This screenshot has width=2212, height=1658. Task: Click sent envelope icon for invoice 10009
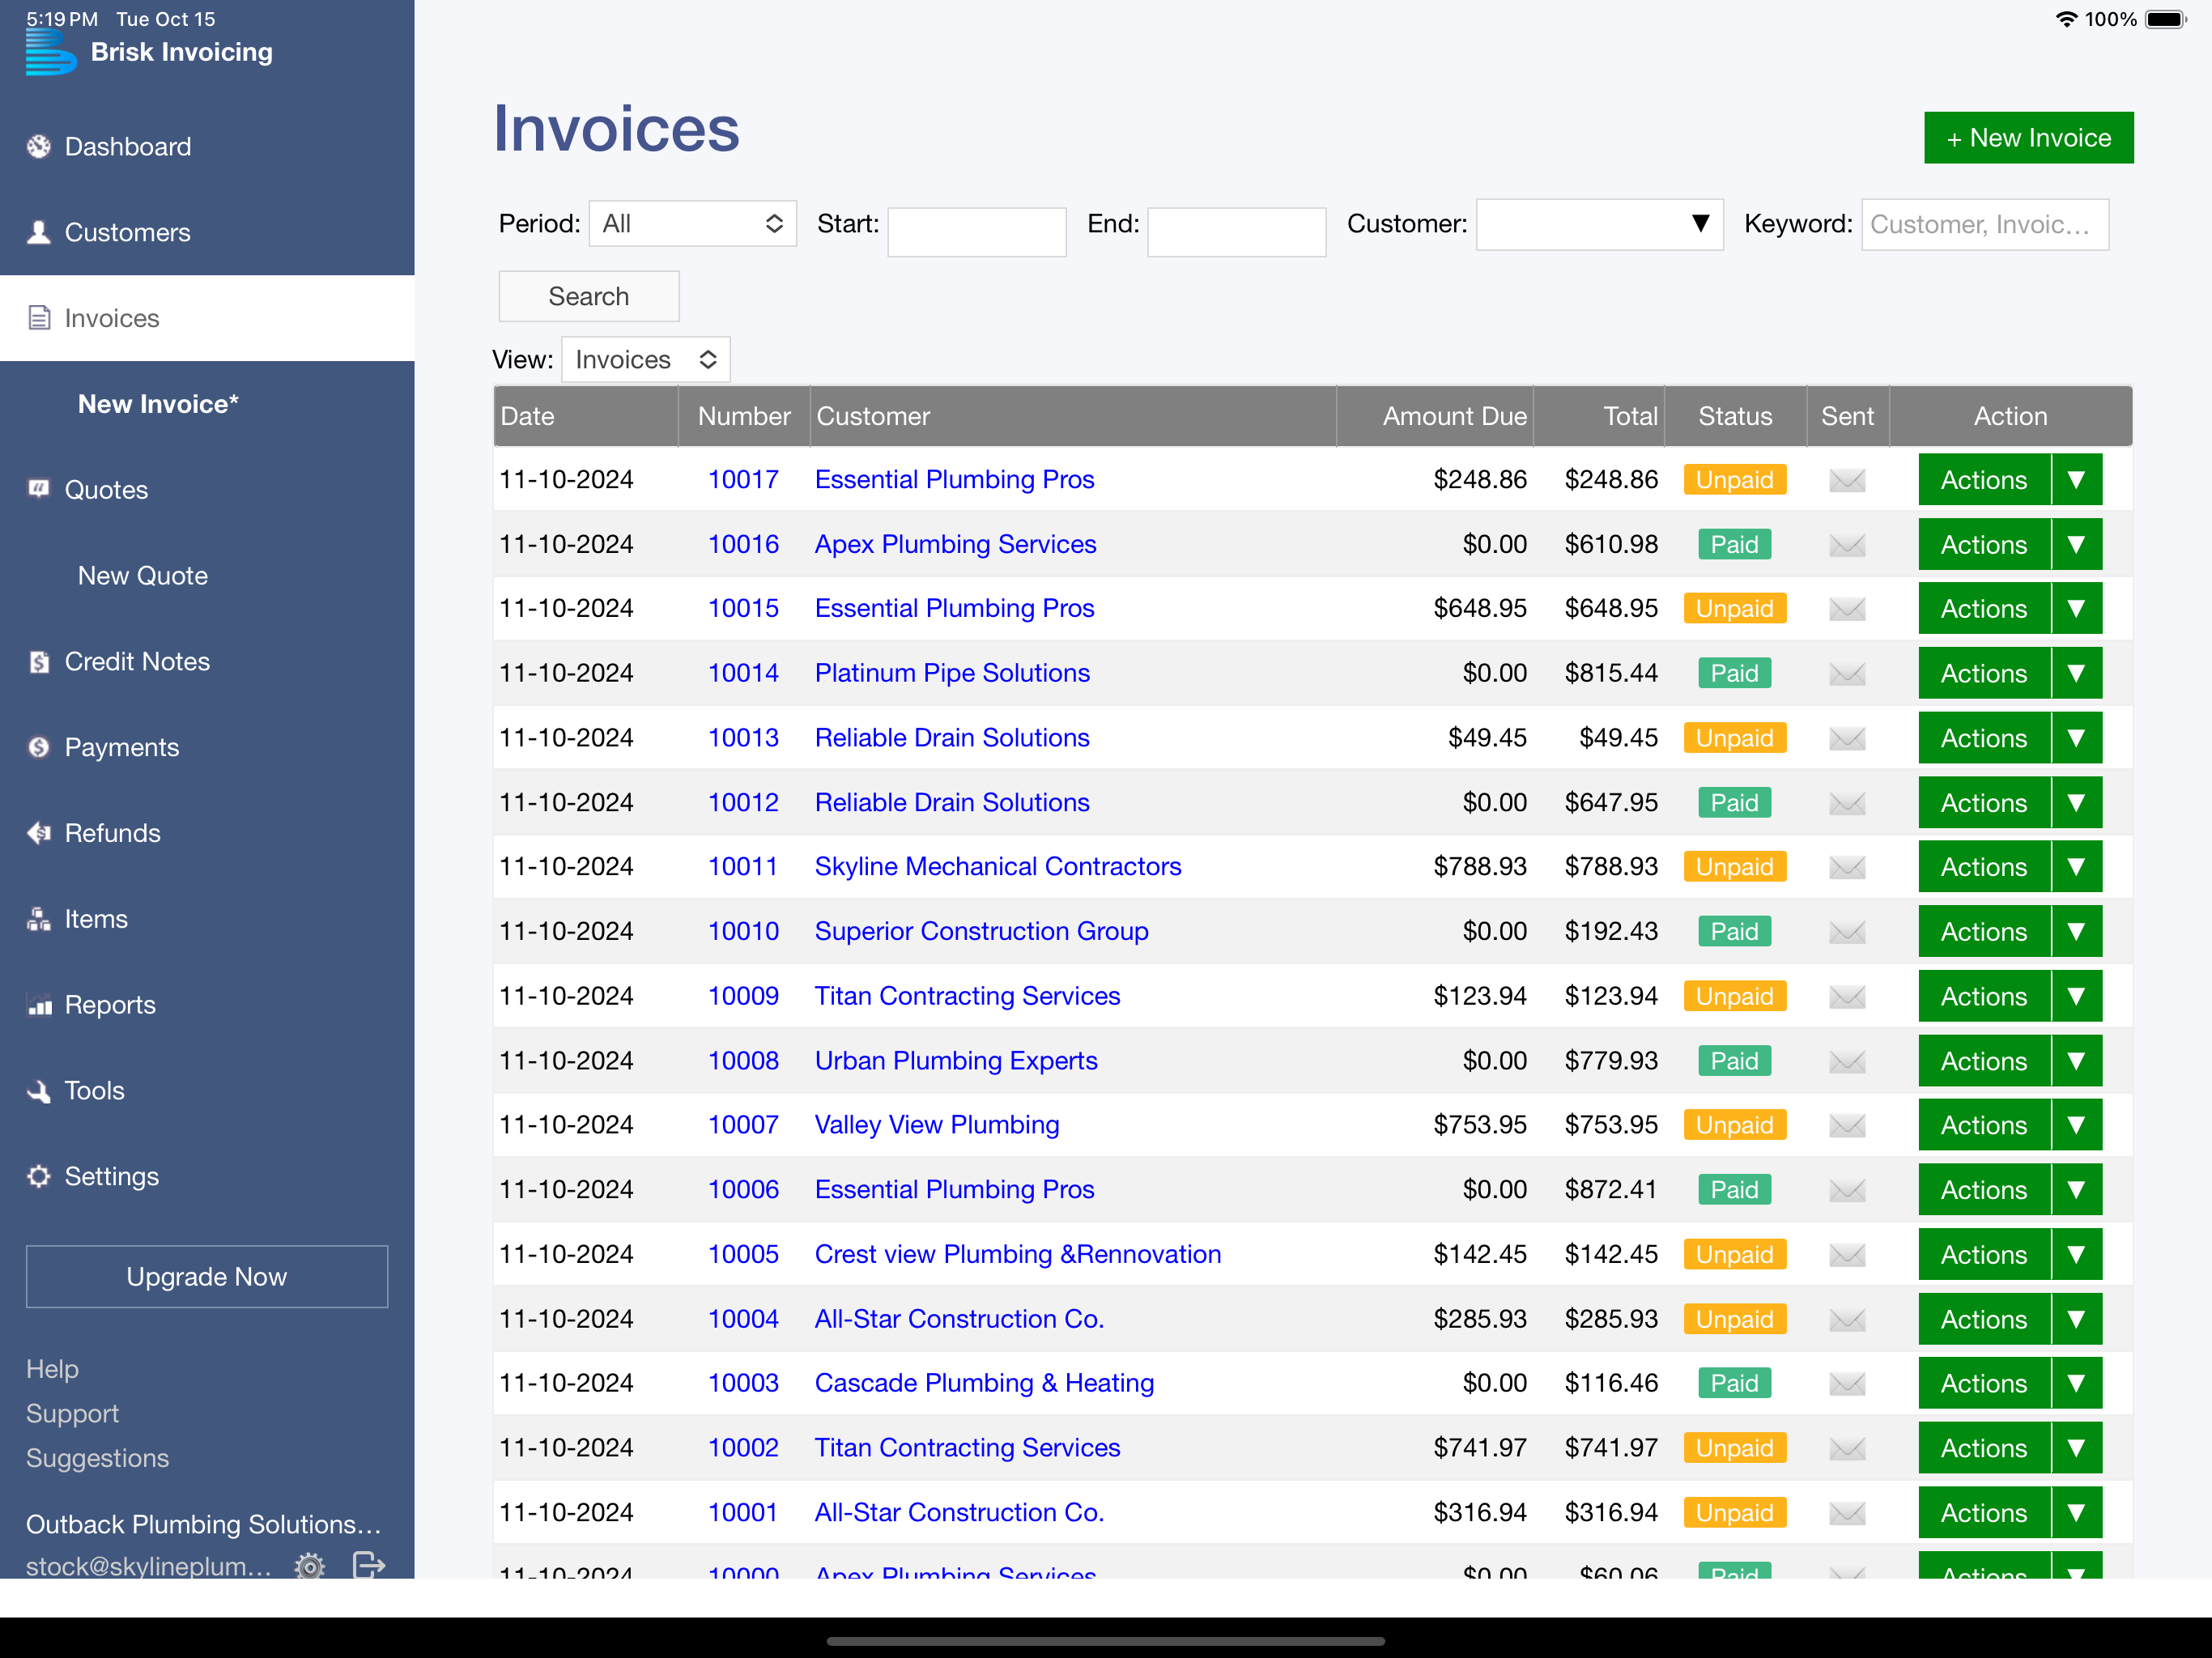[x=1847, y=997]
